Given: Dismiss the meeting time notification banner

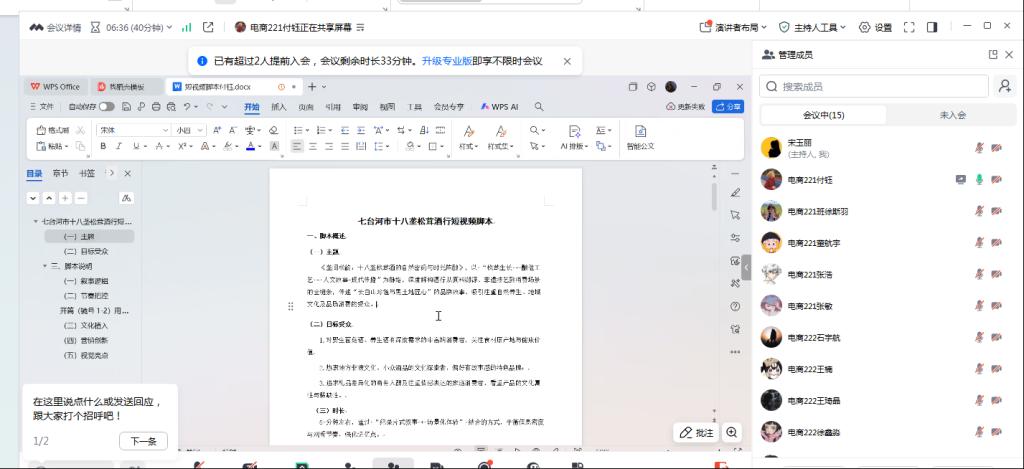Looking at the screenshot, I should click(567, 61).
